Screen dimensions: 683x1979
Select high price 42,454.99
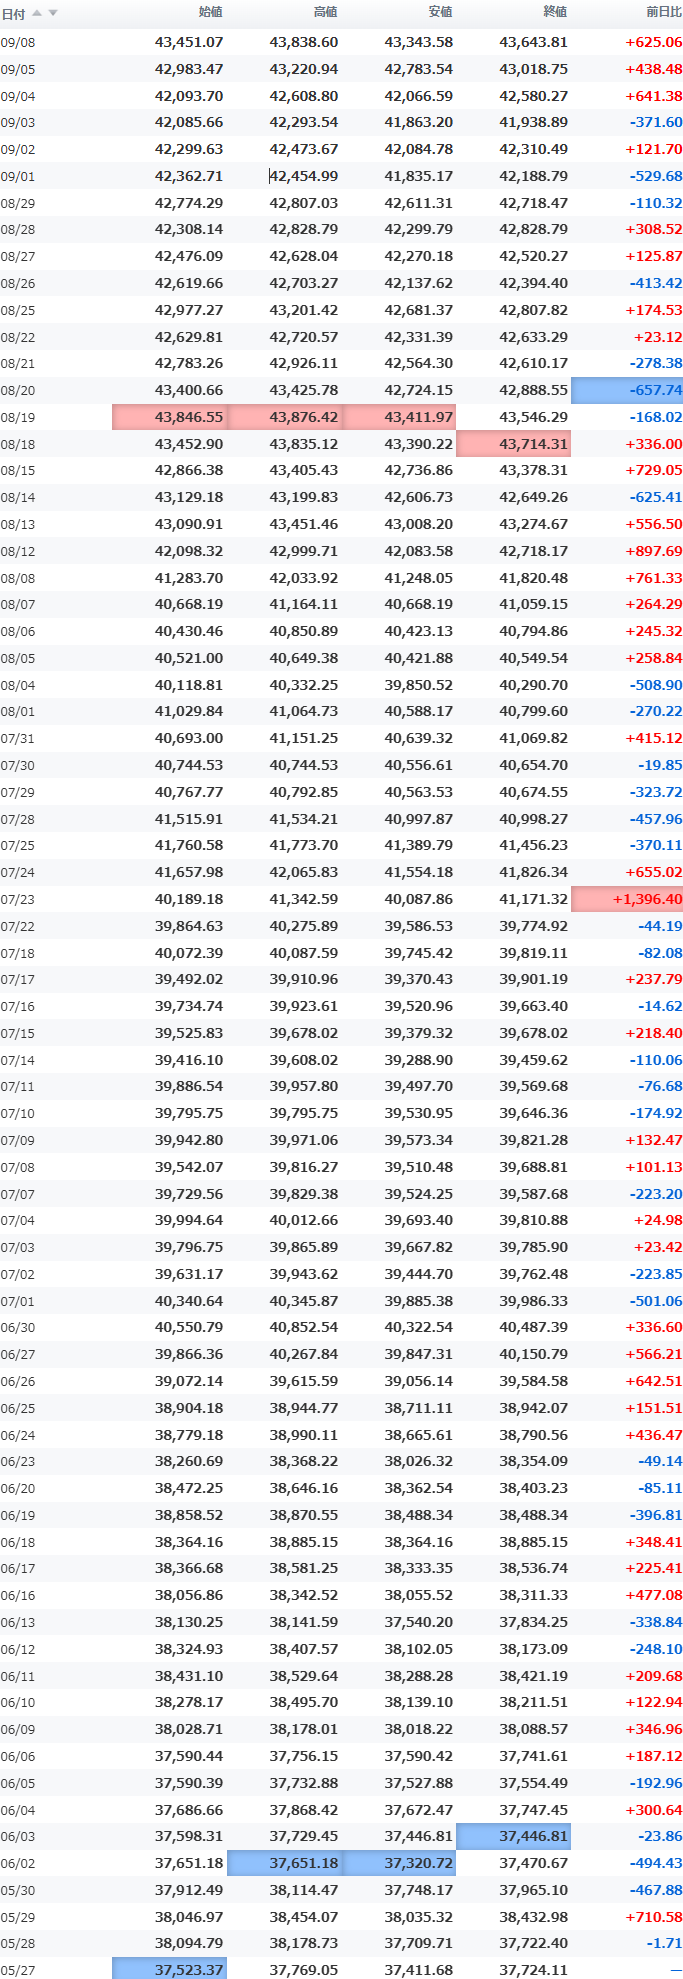pyautogui.click(x=304, y=177)
